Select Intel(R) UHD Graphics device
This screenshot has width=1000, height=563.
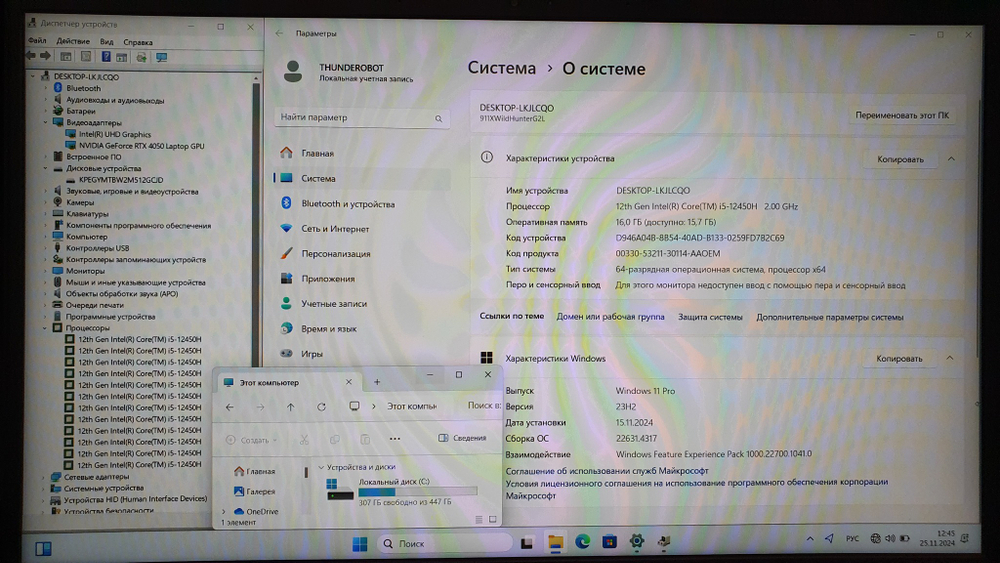click(x=115, y=135)
